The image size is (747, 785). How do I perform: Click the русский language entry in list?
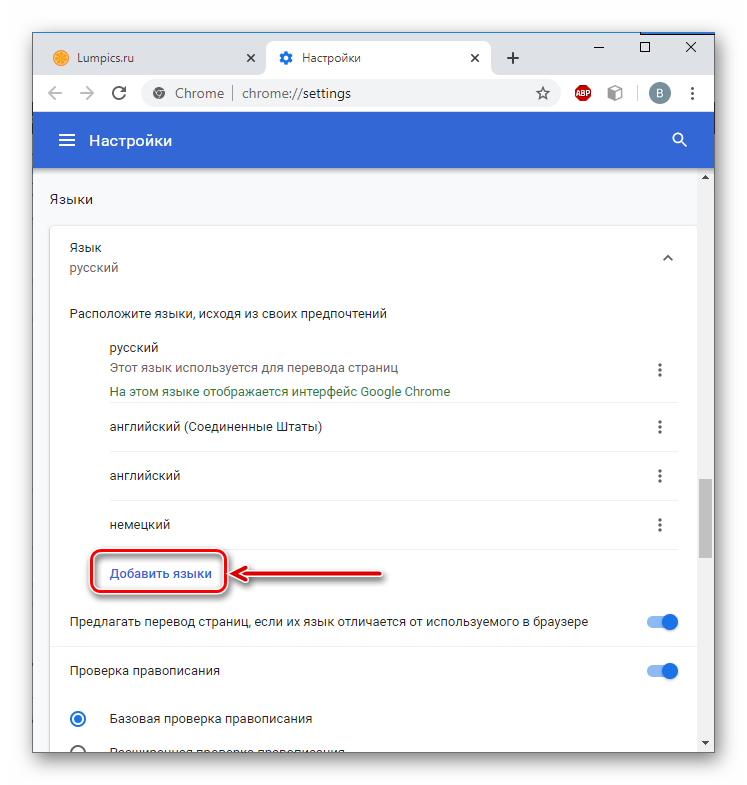[134, 347]
